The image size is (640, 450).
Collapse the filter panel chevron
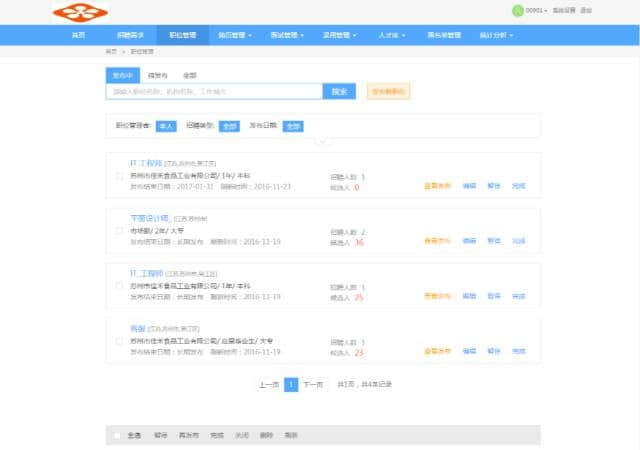point(321,142)
